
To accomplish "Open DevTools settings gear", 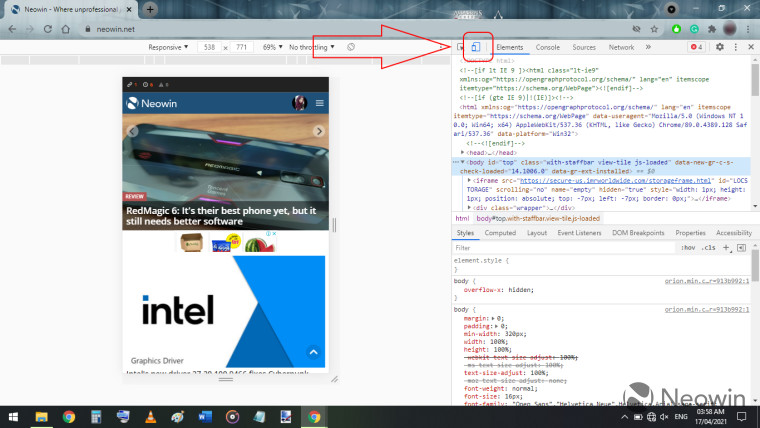I will (720, 47).
